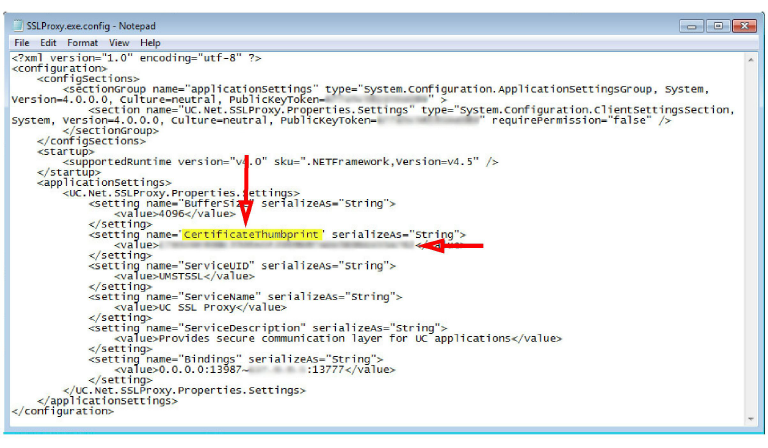Click the UMSTSSL value line

click(184, 276)
